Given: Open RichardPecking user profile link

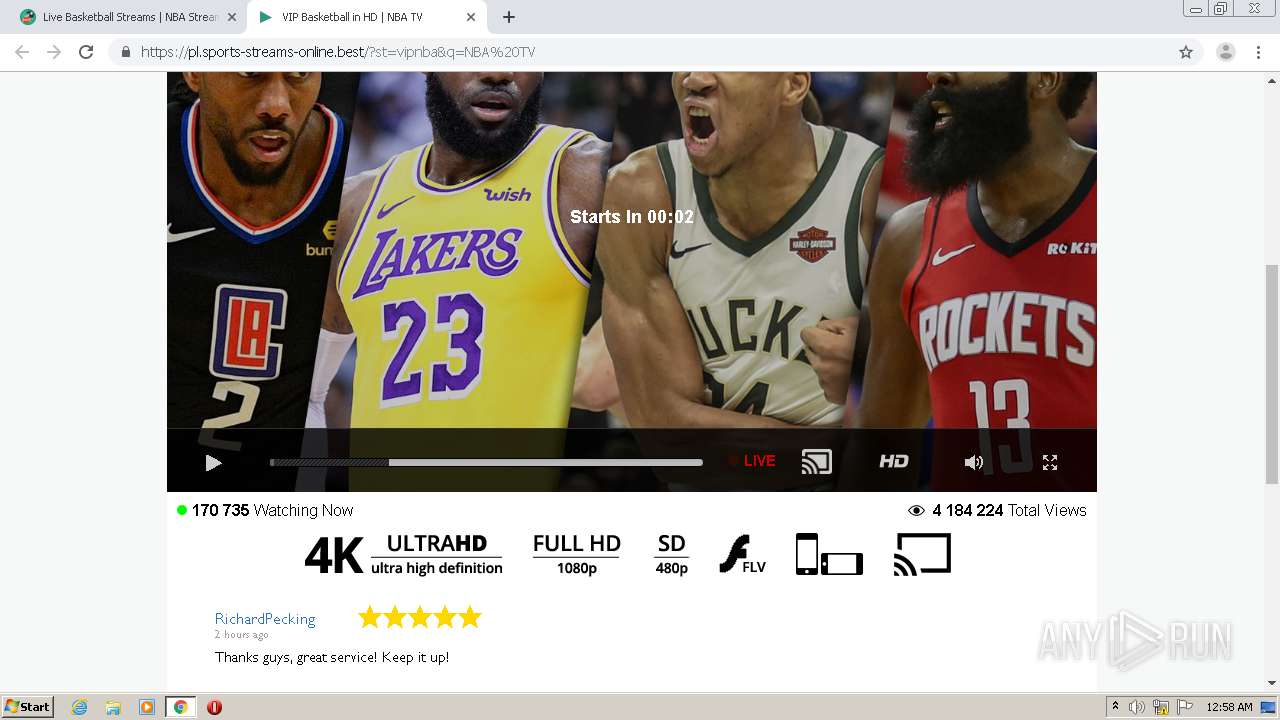Looking at the screenshot, I should coord(265,619).
